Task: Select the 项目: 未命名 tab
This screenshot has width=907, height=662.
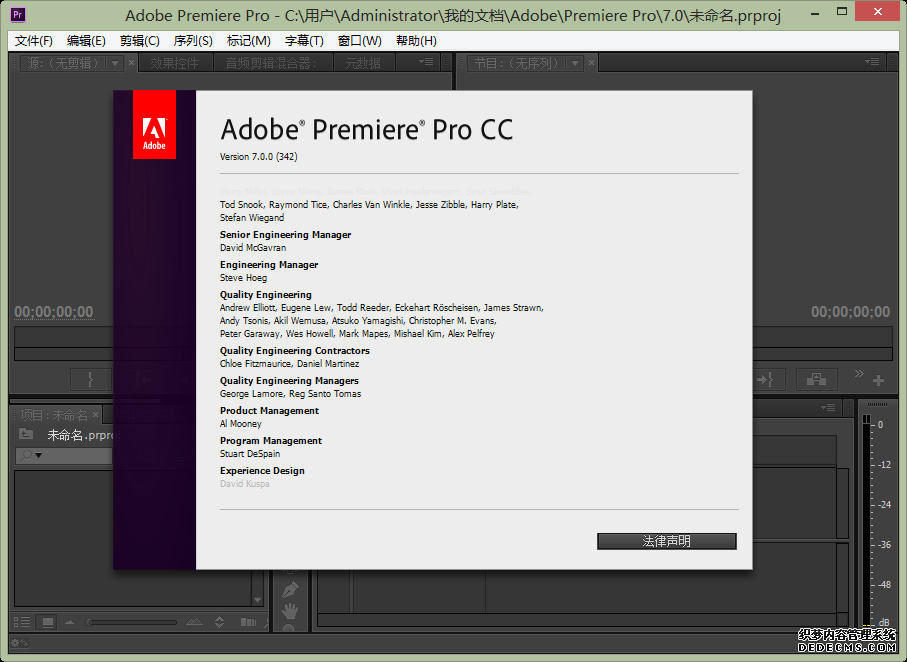Action: 54,415
